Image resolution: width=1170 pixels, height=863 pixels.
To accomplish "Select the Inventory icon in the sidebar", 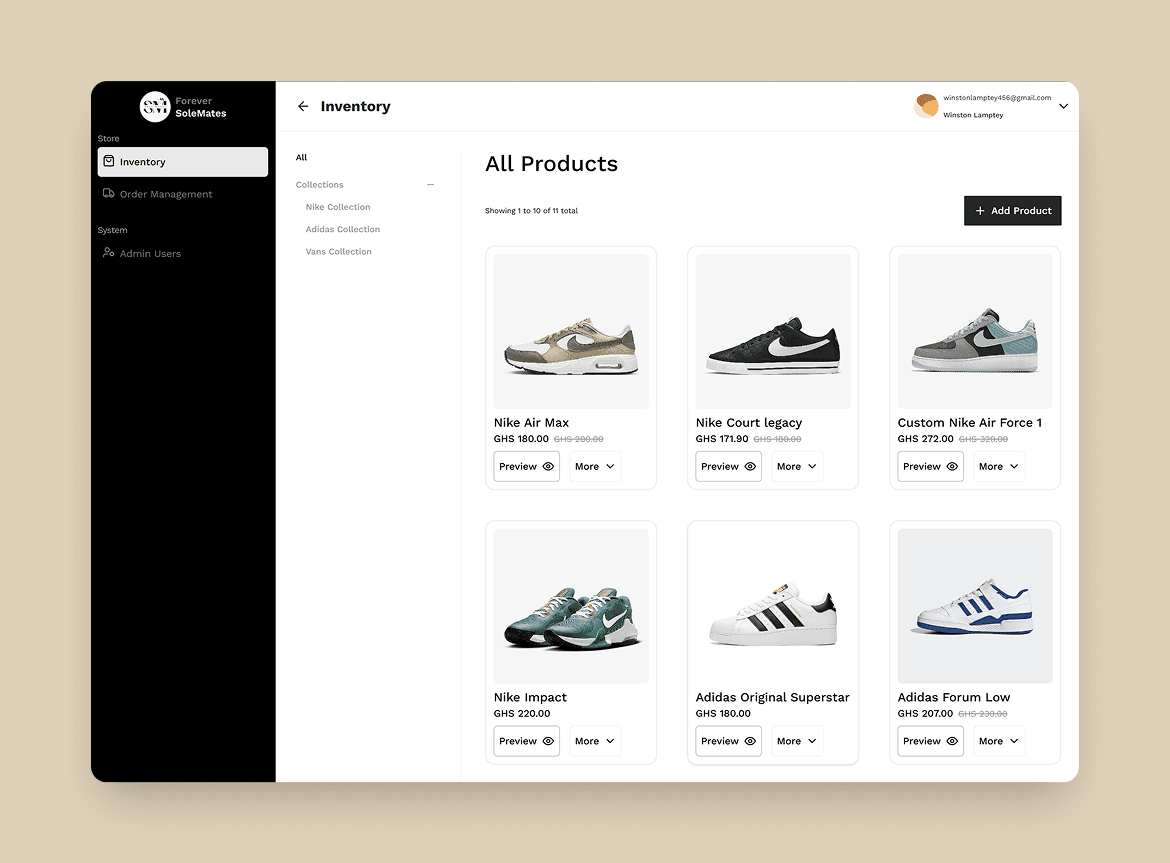I will pyautogui.click(x=108, y=161).
